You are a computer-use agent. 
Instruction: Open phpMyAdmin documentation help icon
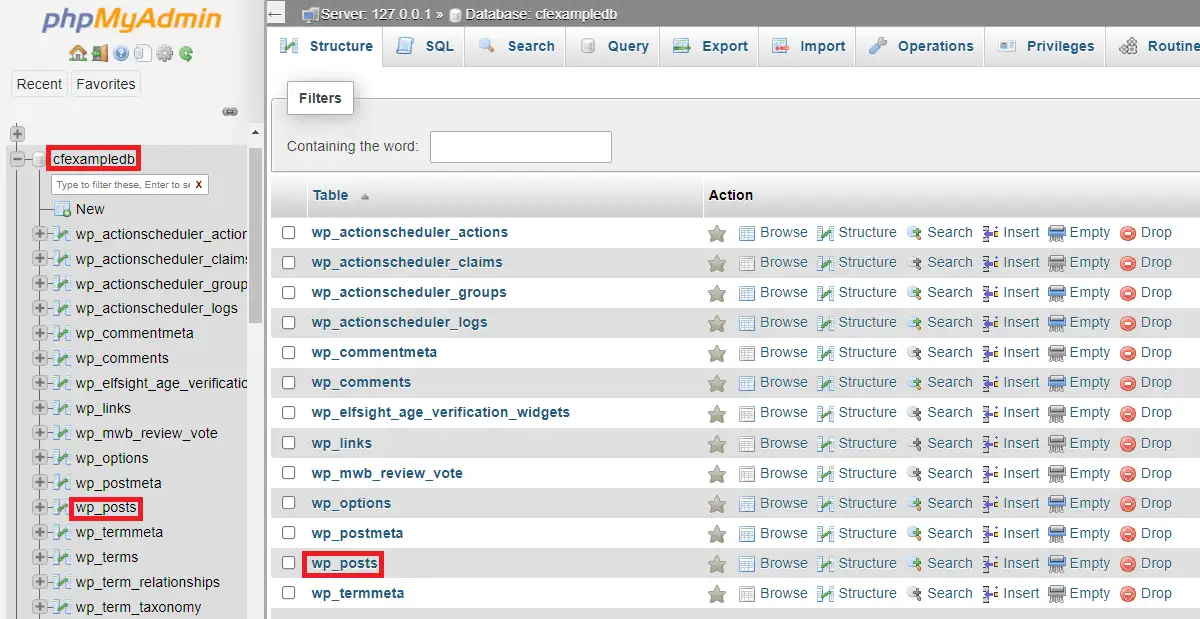point(121,54)
